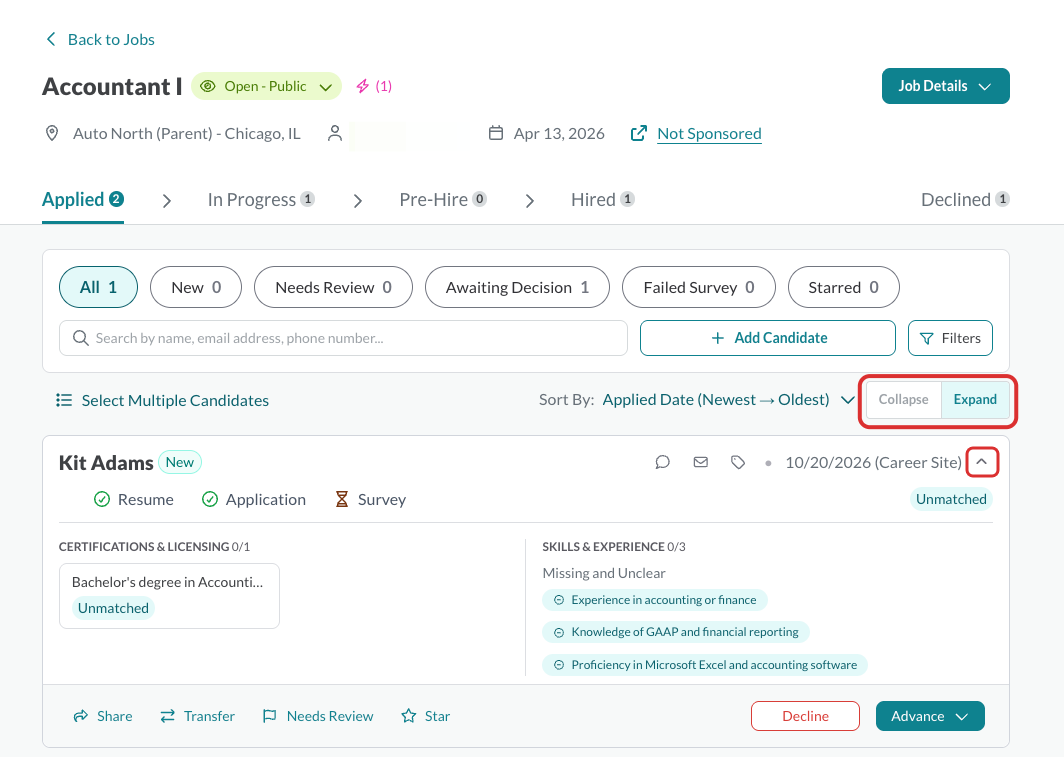Click the Survey hourglass icon

[x=342, y=499]
